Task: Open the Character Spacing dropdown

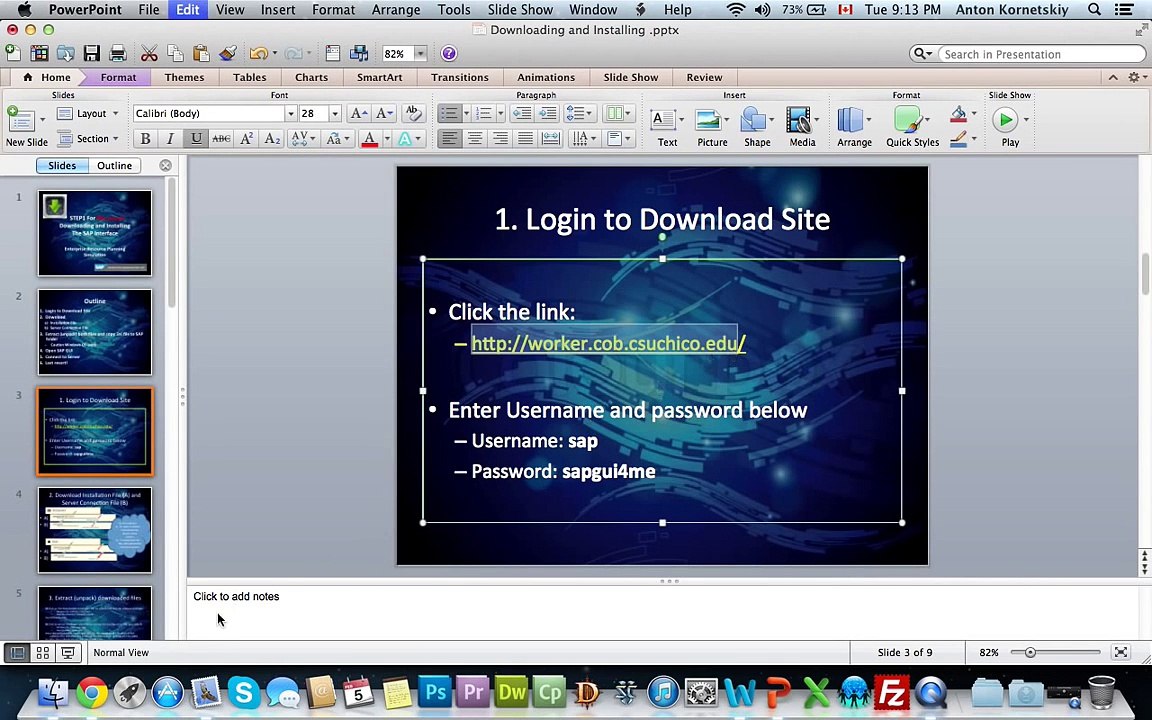Action: [x=302, y=138]
